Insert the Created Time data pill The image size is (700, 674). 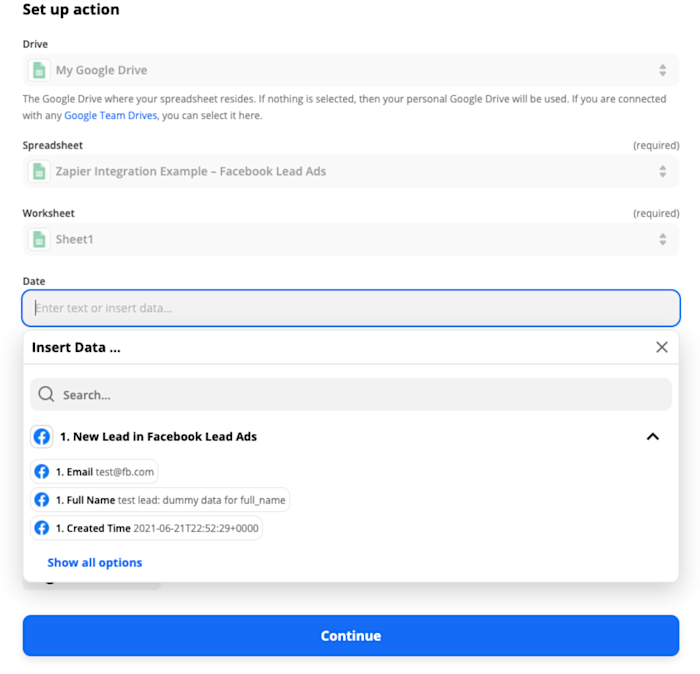(146, 528)
